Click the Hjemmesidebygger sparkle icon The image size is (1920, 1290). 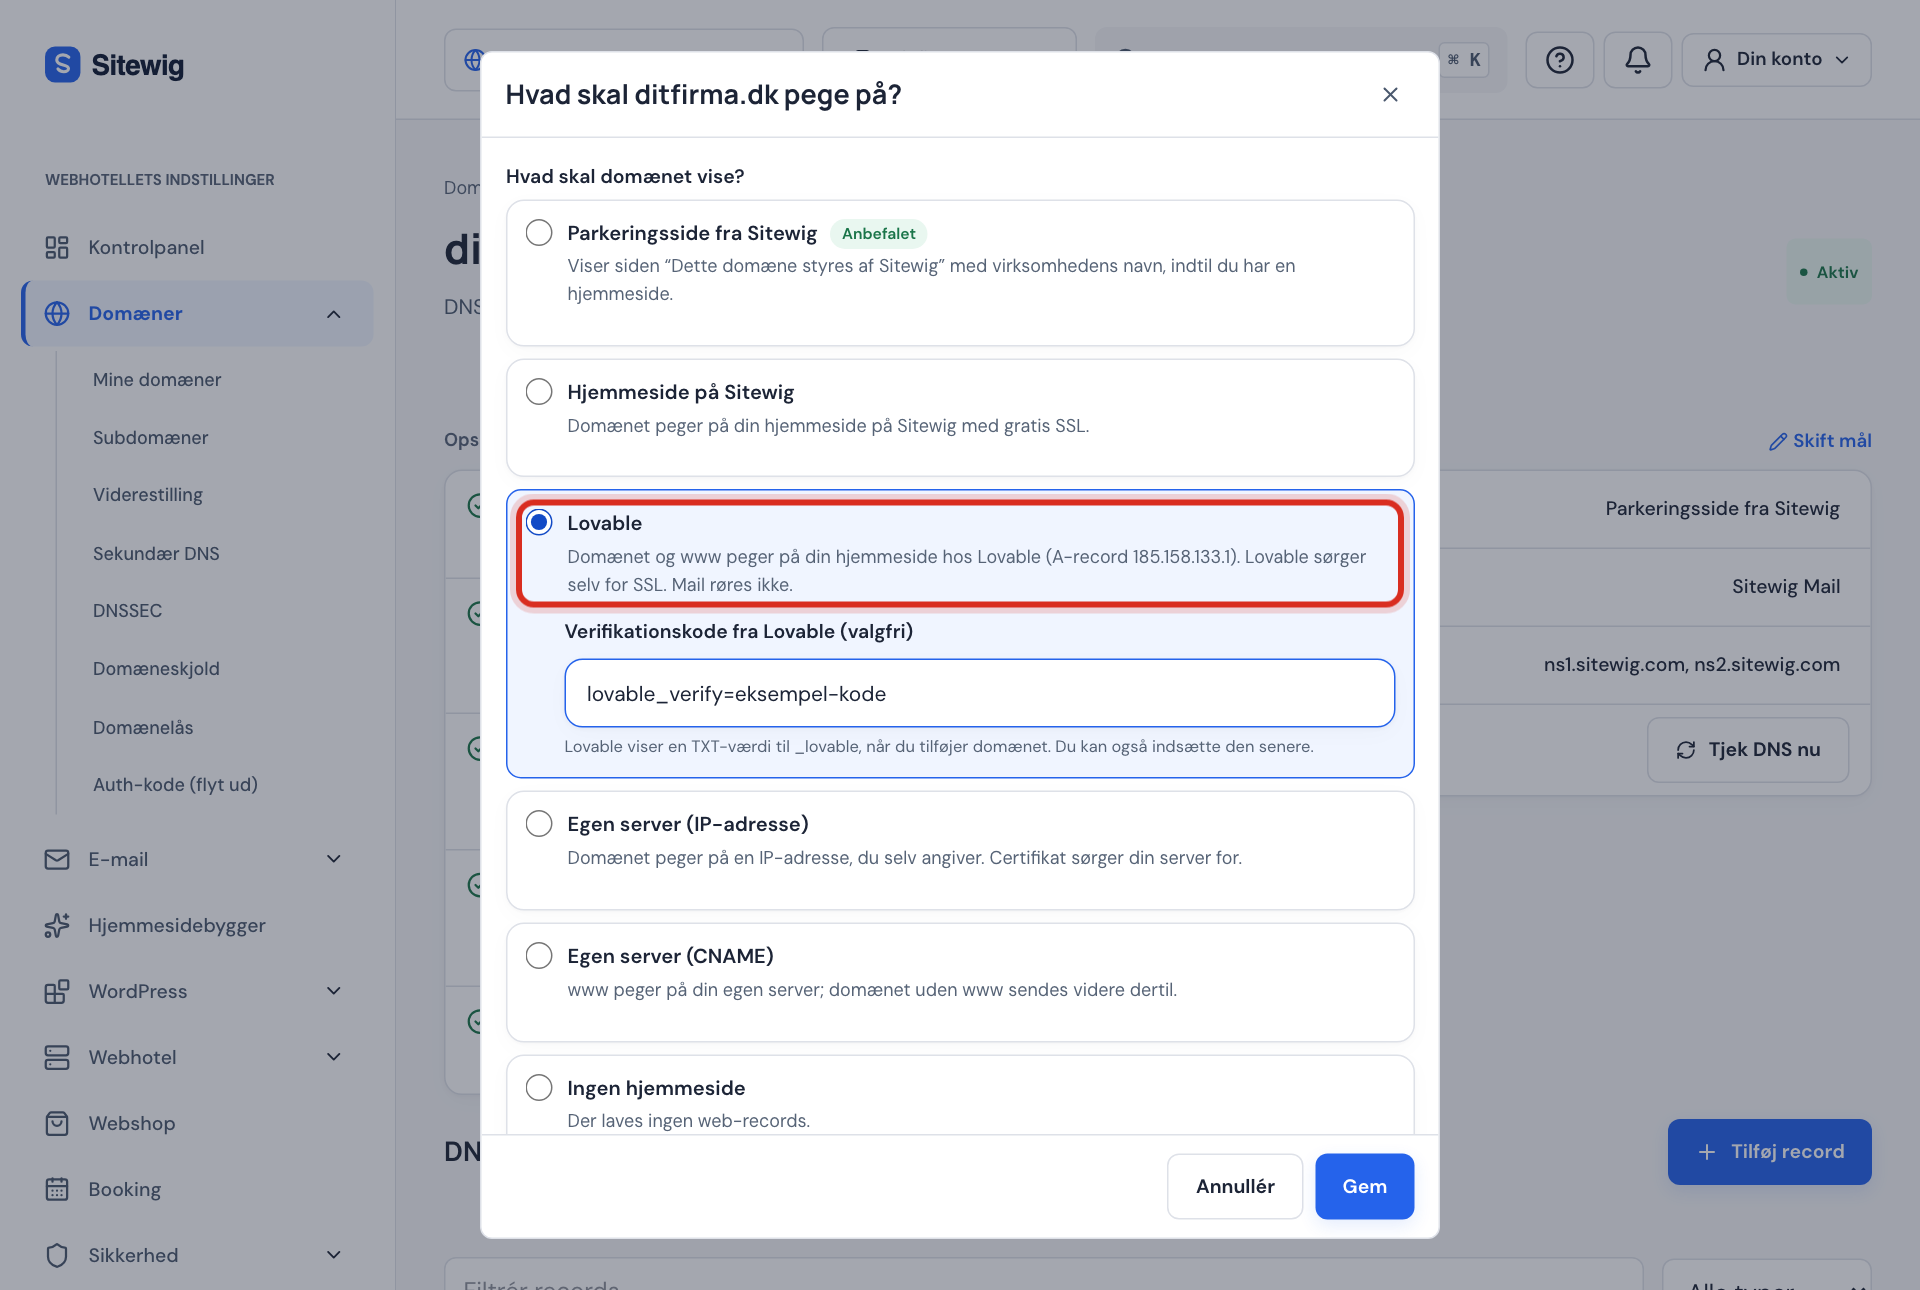point(57,925)
